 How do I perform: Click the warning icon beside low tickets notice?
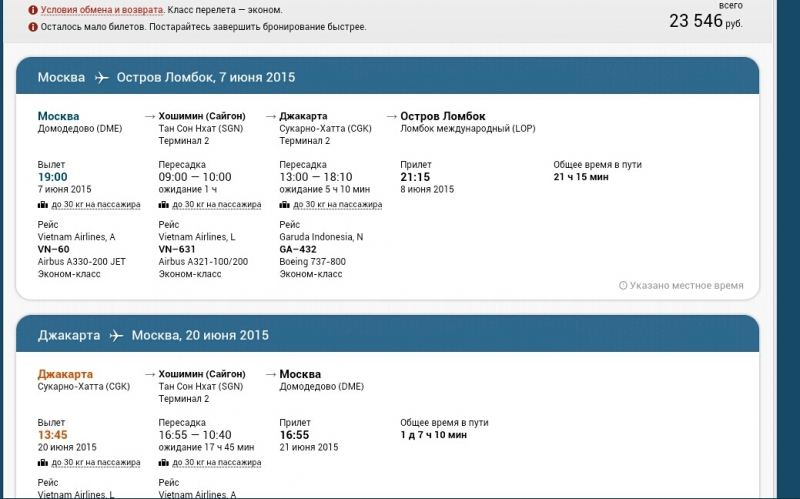(33, 27)
